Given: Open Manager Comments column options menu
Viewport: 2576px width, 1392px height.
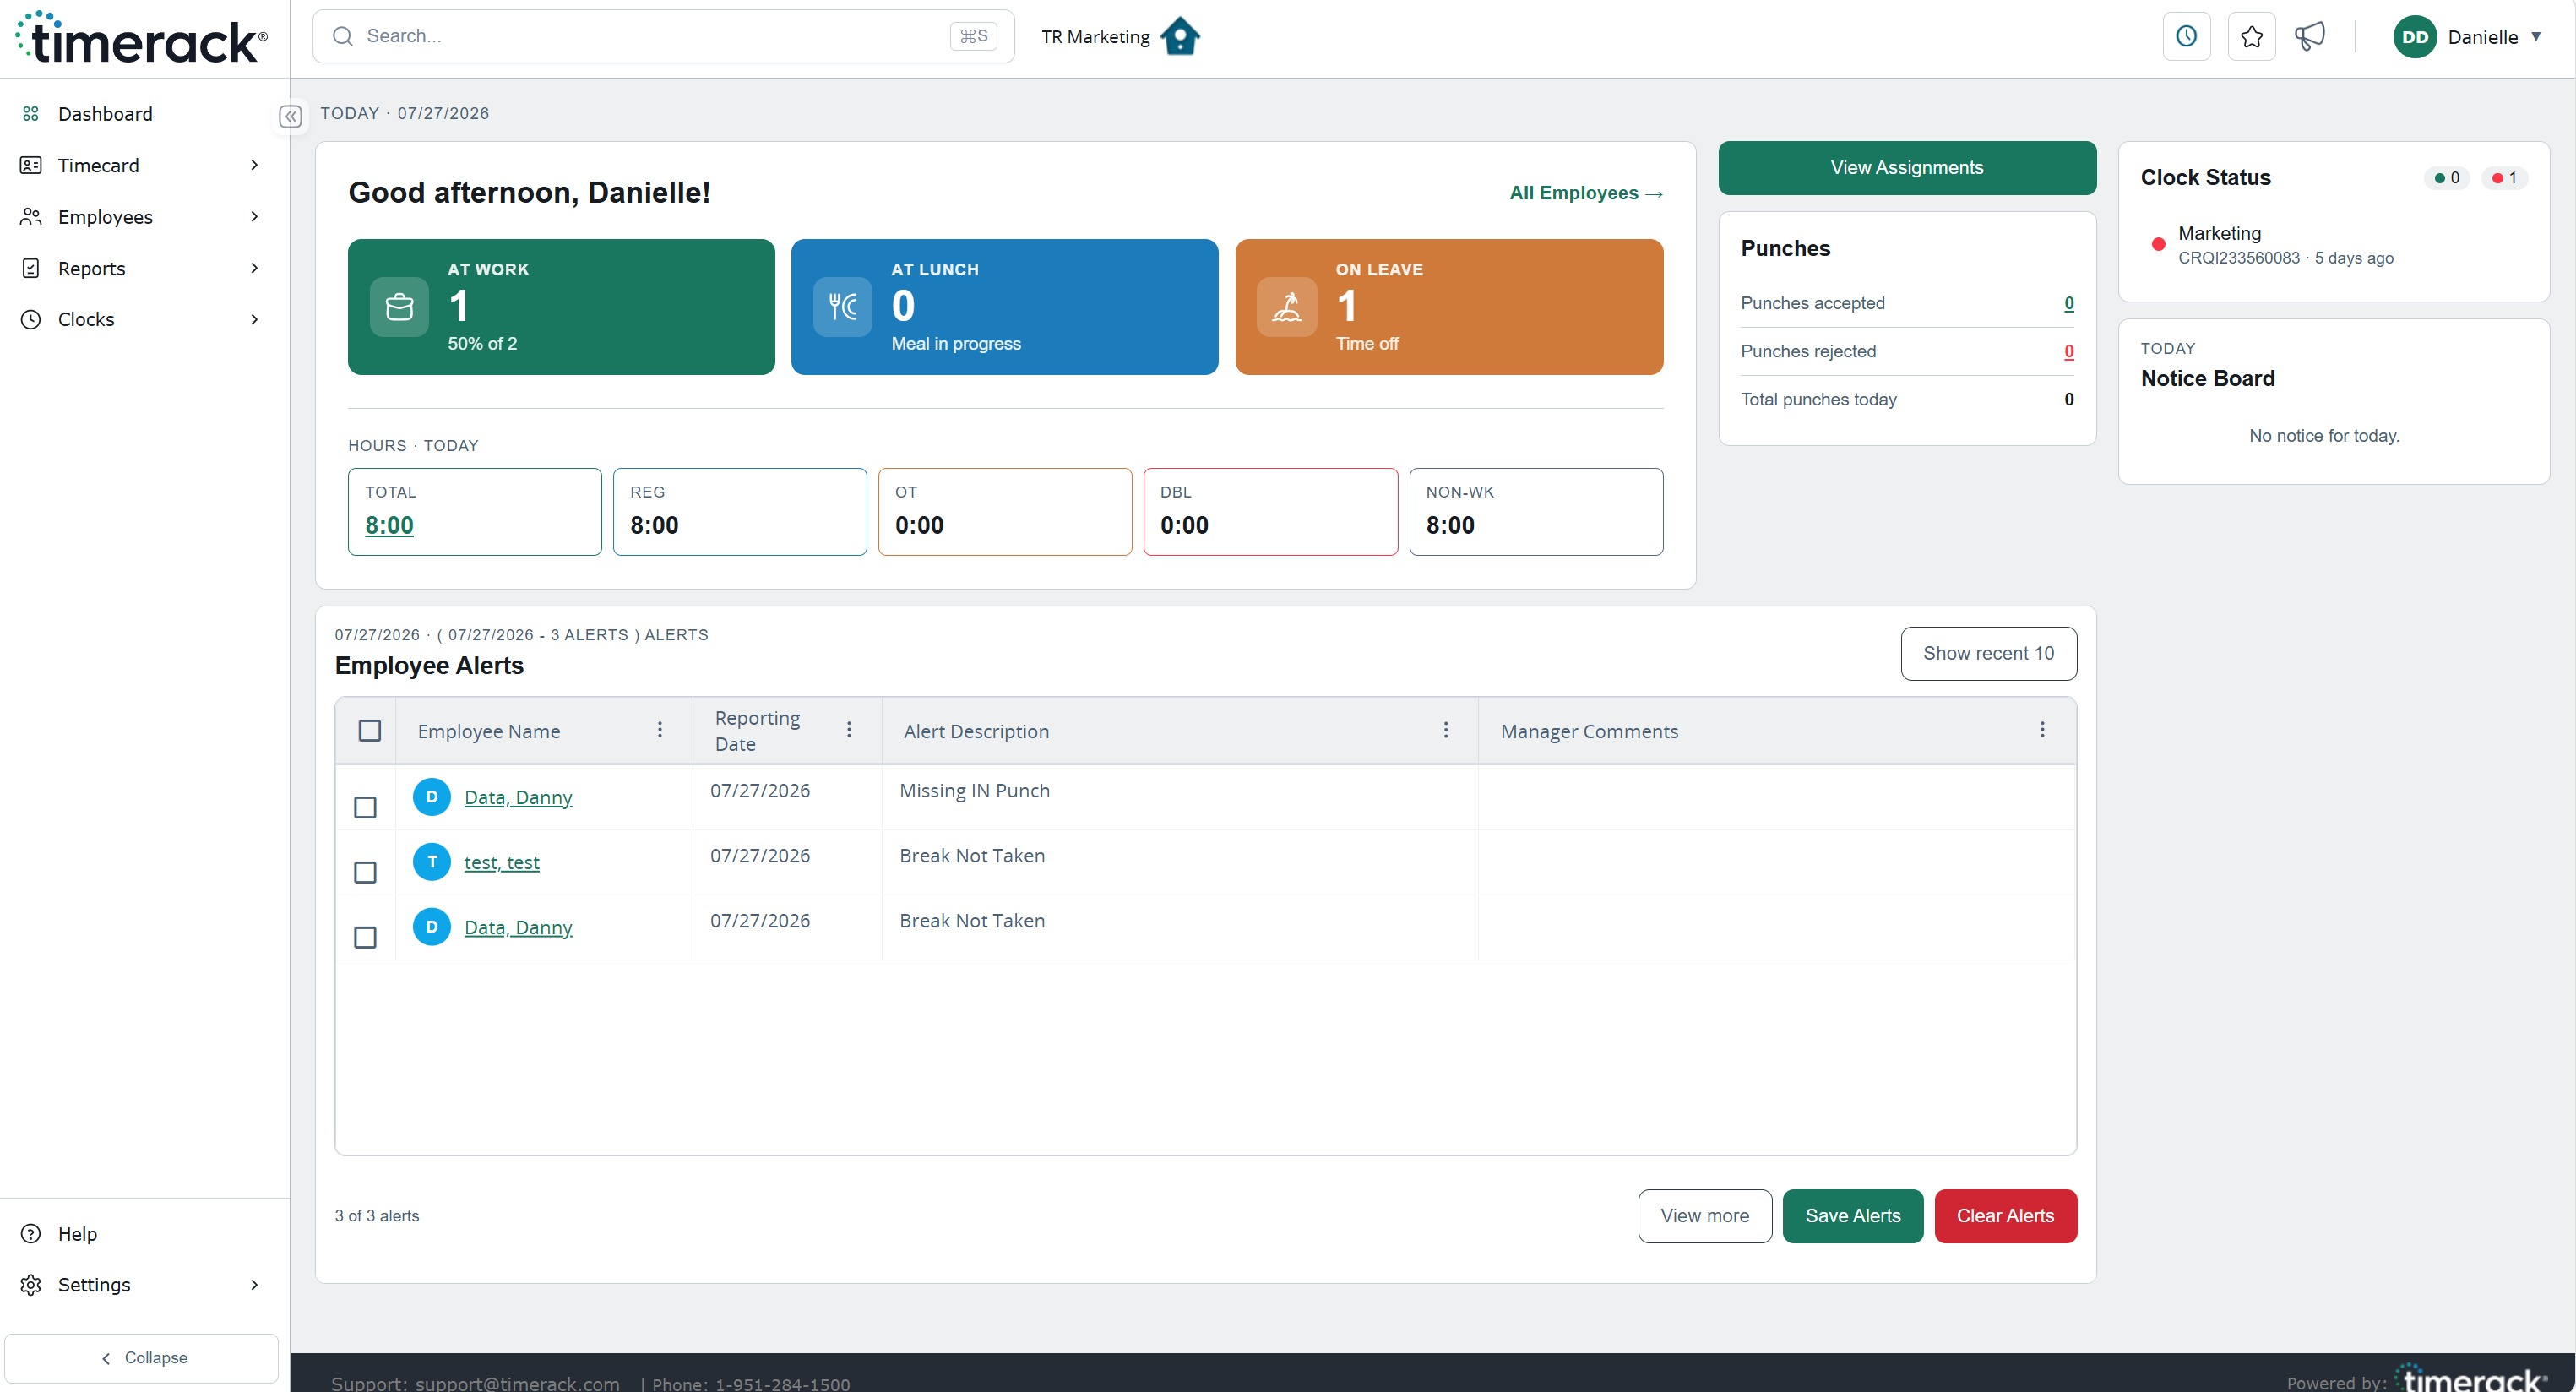Looking at the screenshot, I should click(x=2042, y=730).
